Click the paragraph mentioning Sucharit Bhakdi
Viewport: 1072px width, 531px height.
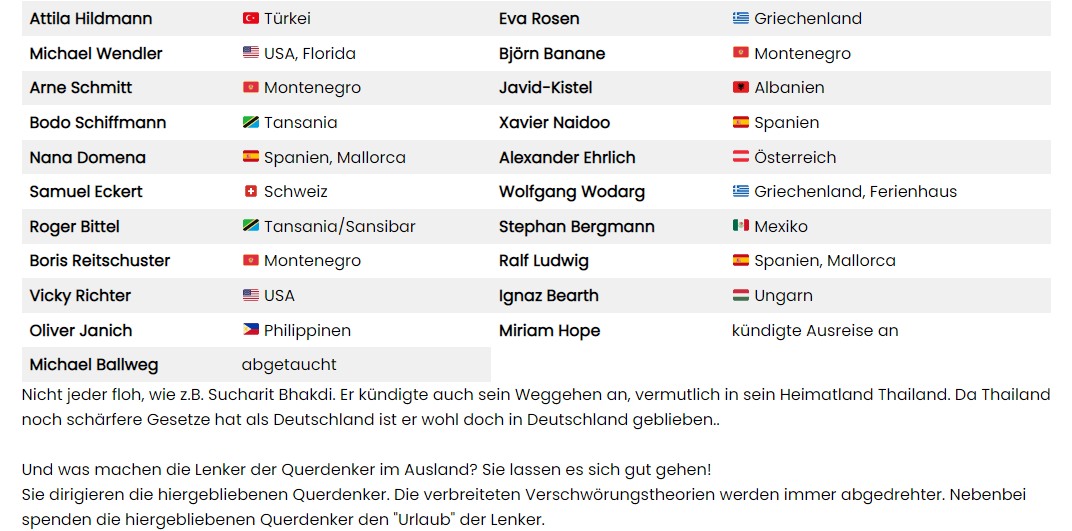(x=536, y=407)
